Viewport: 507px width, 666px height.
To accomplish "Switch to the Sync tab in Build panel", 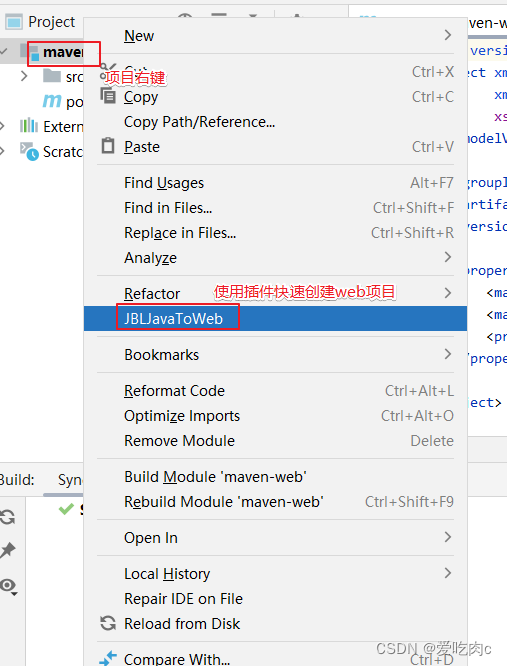I will [70, 480].
